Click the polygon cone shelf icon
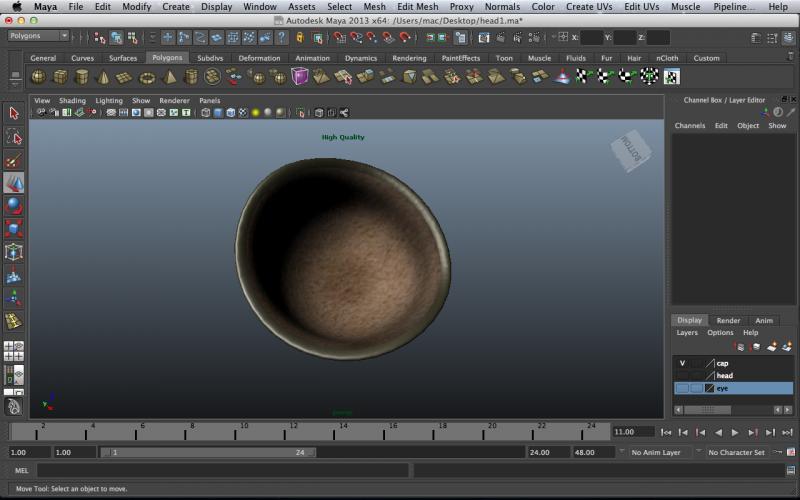This screenshot has height=500, width=800. (103, 77)
